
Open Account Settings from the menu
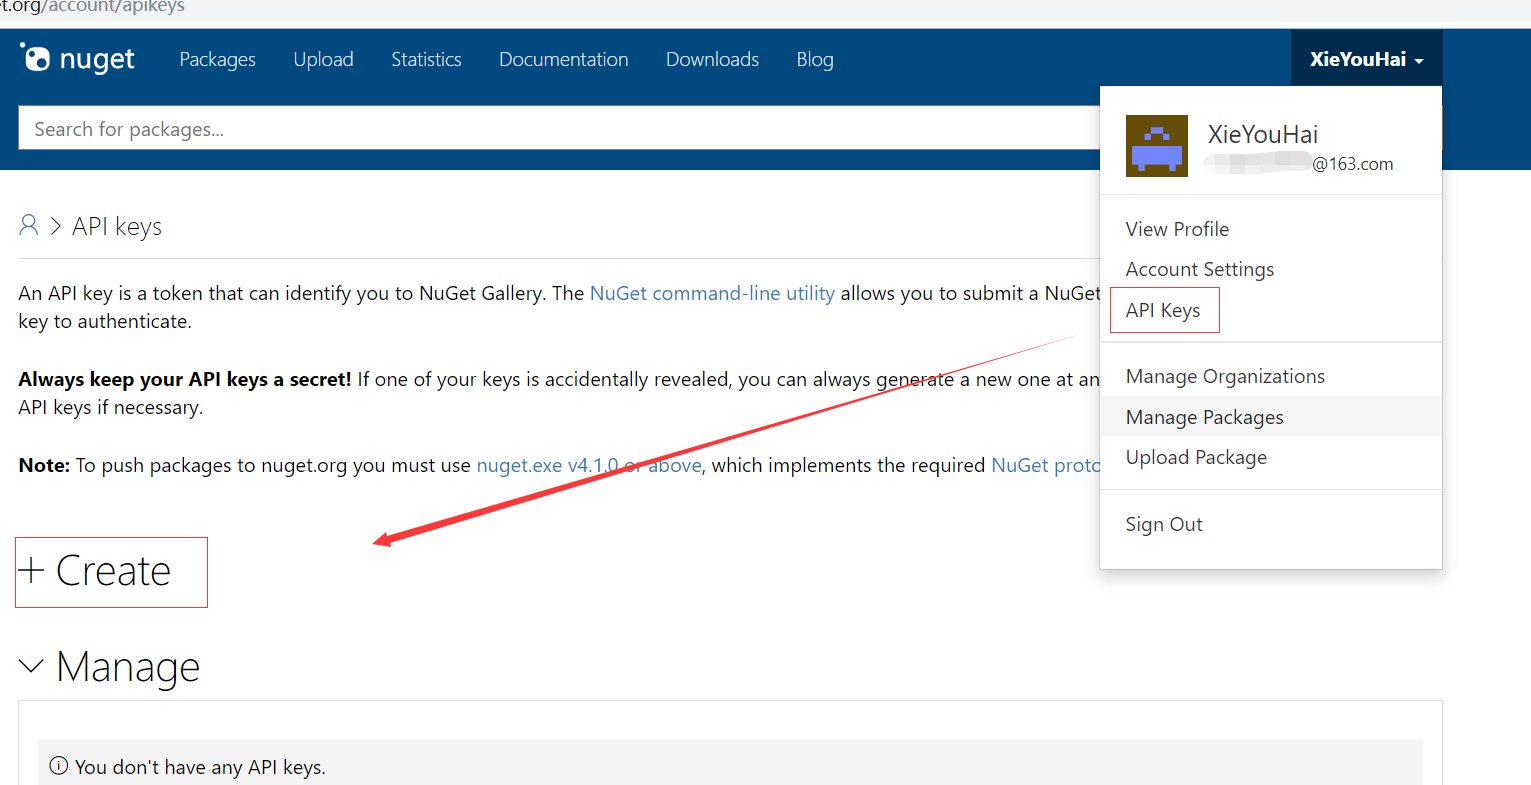(1200, 269)
